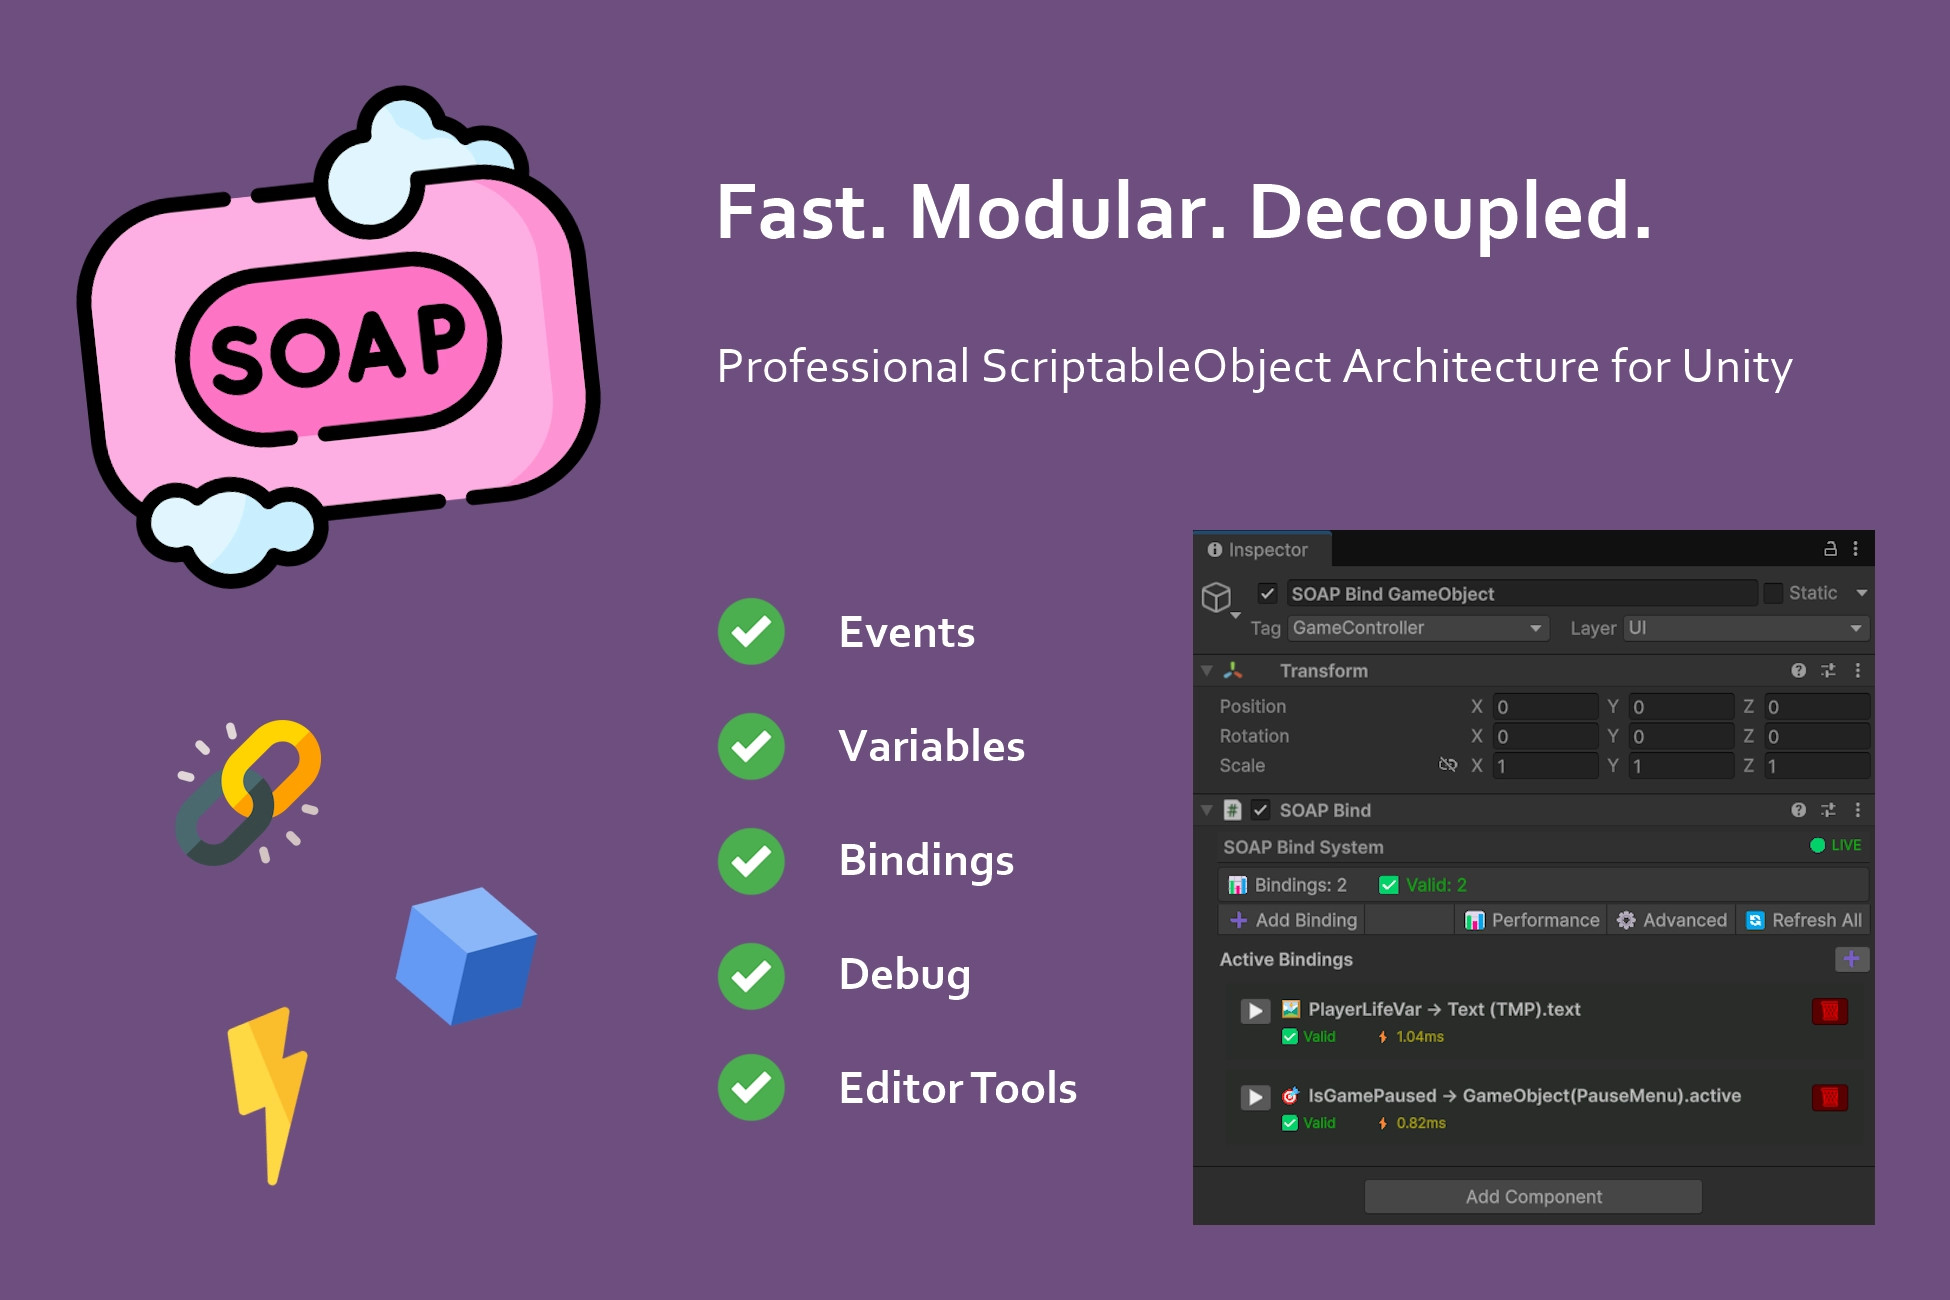Open the Transform component context menu
This screenshot has width=1950, height=1300.
(x=1859, y=670)
